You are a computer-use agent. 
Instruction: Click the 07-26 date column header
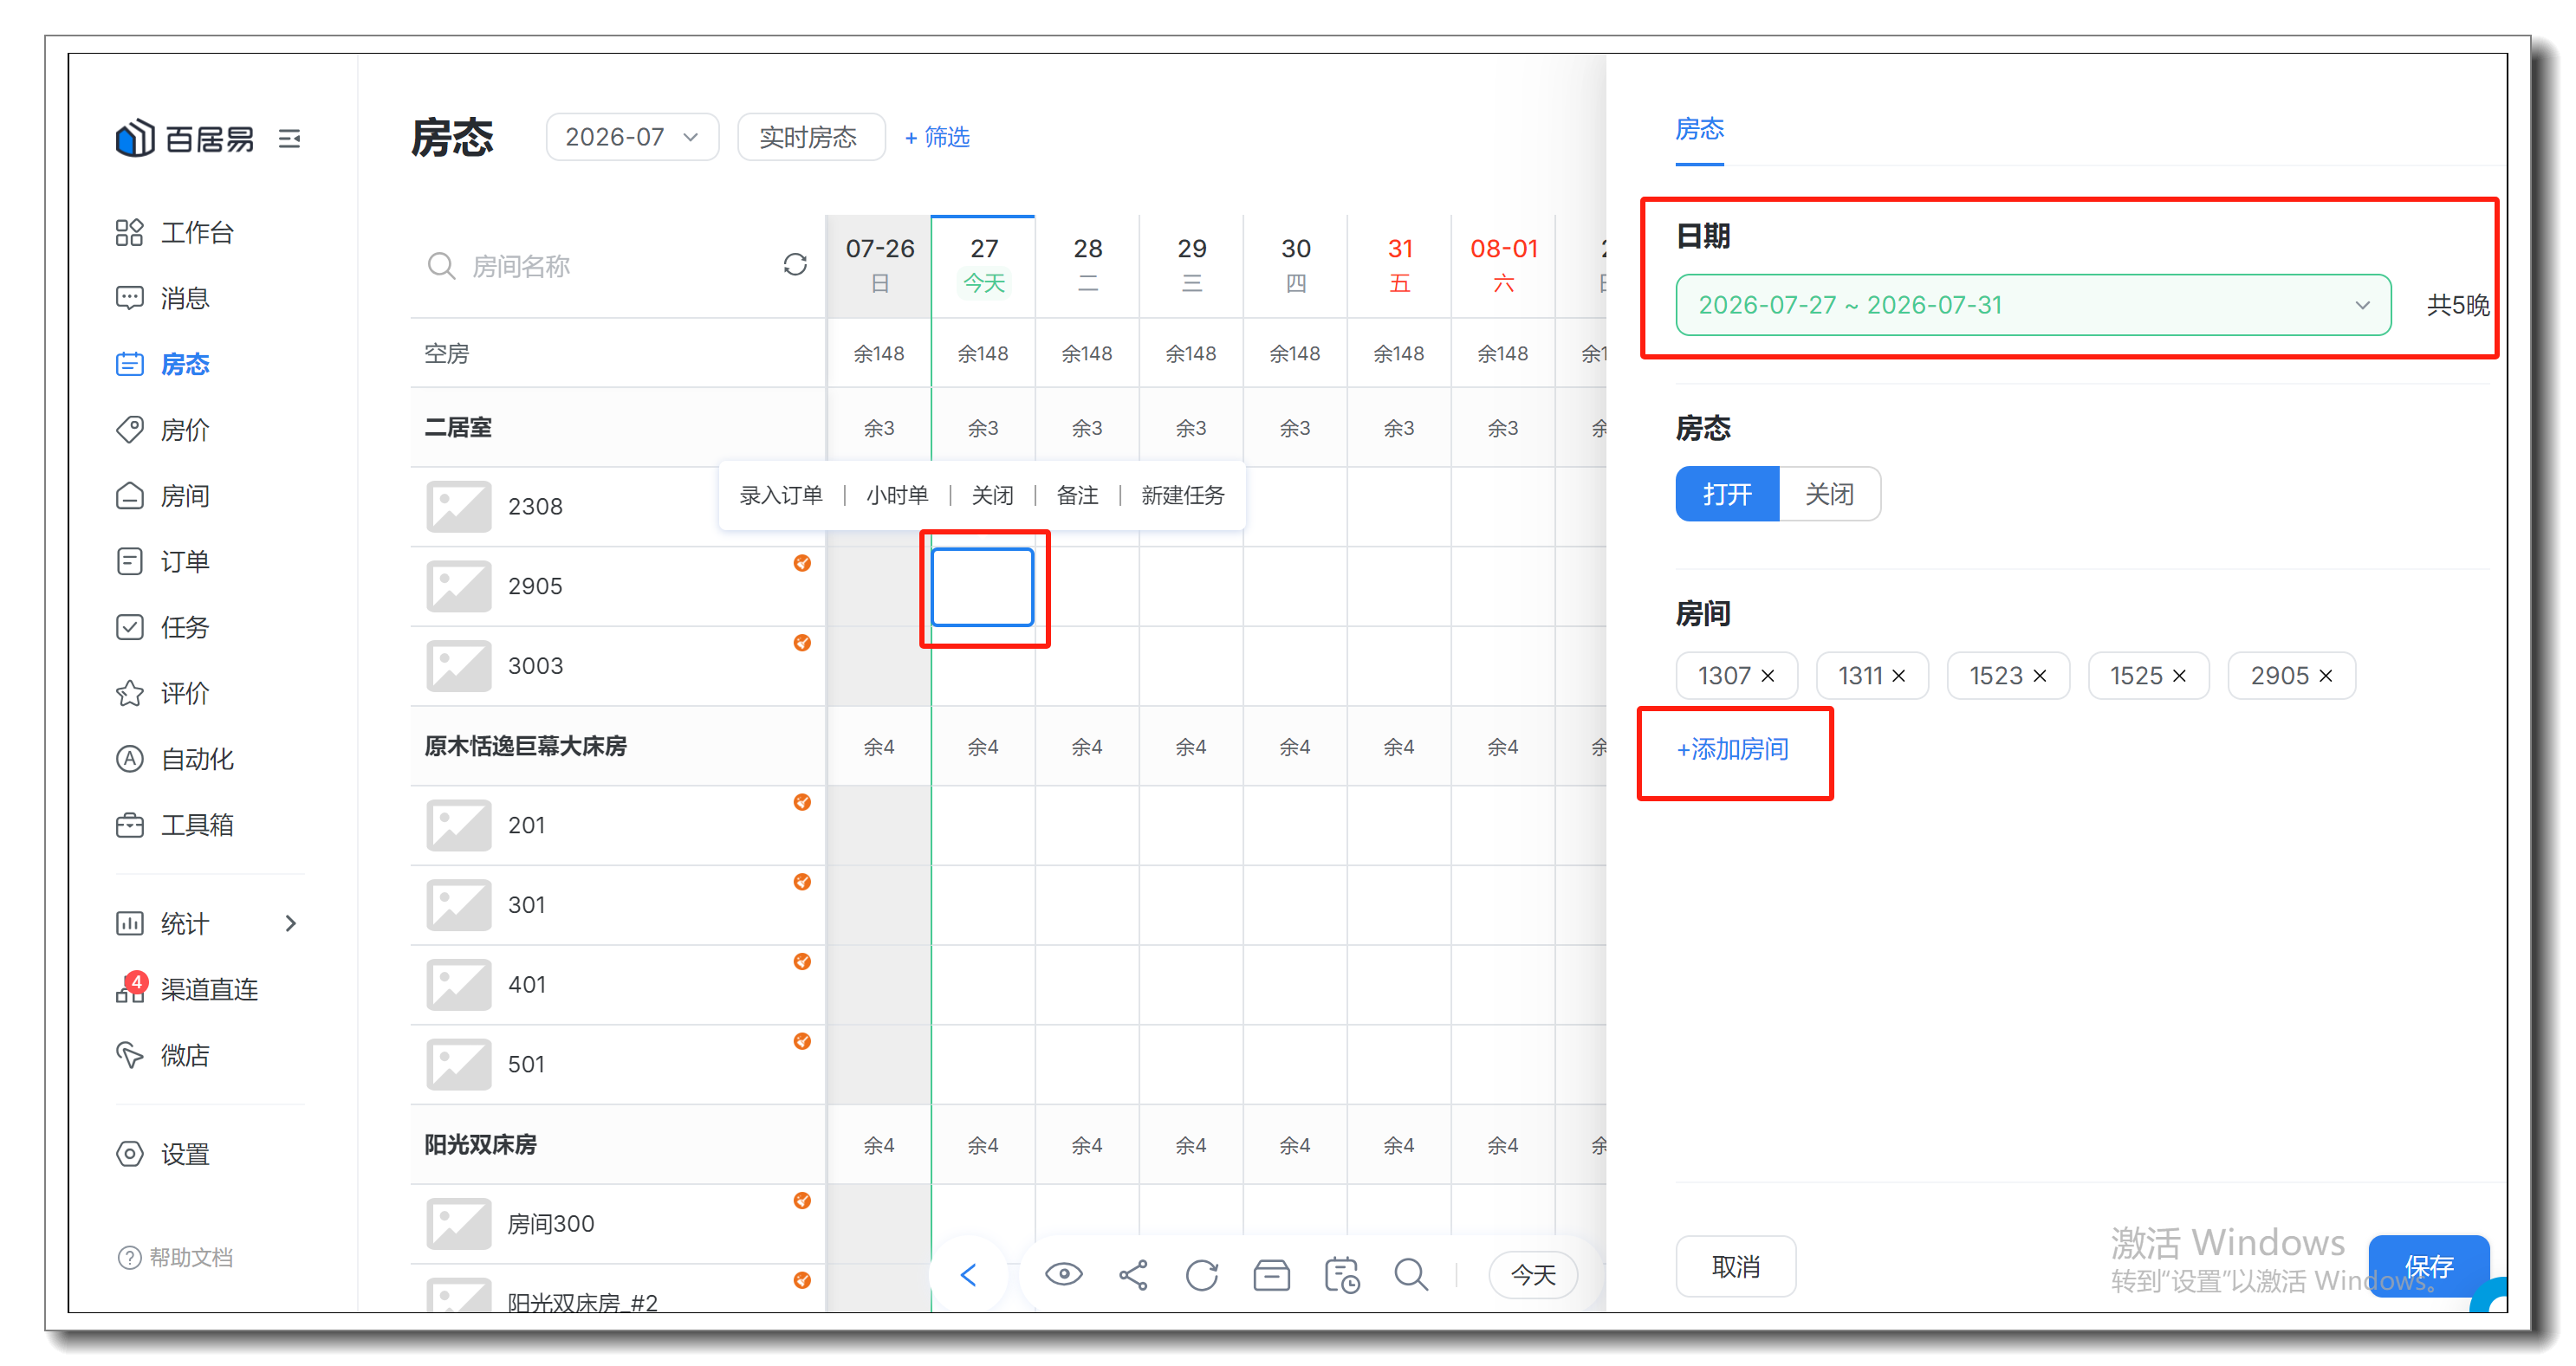click(879, 266)
